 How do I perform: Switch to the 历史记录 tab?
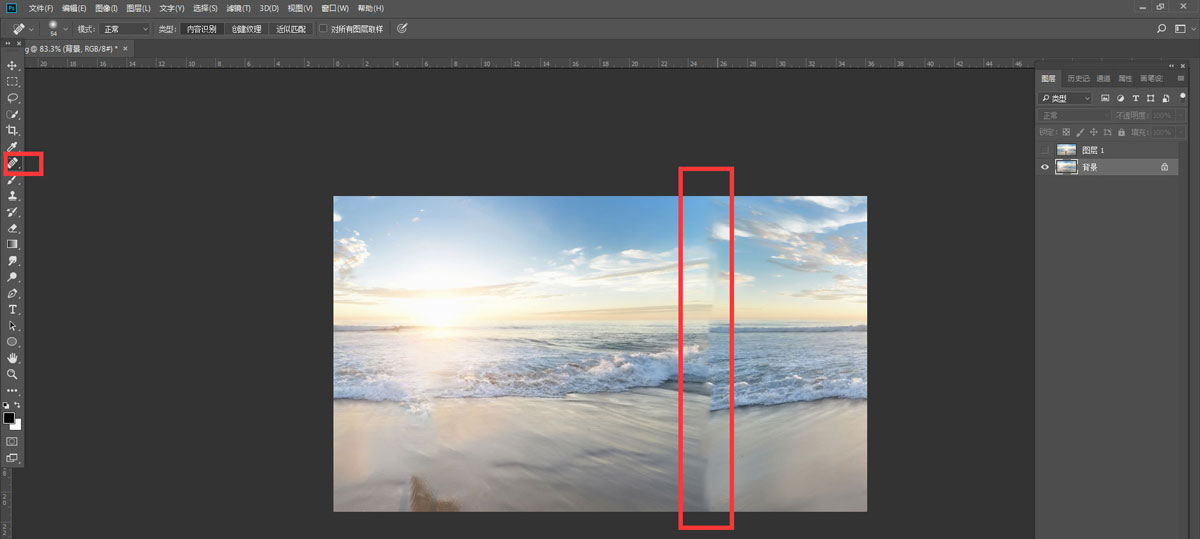[x=1079, y=78]
